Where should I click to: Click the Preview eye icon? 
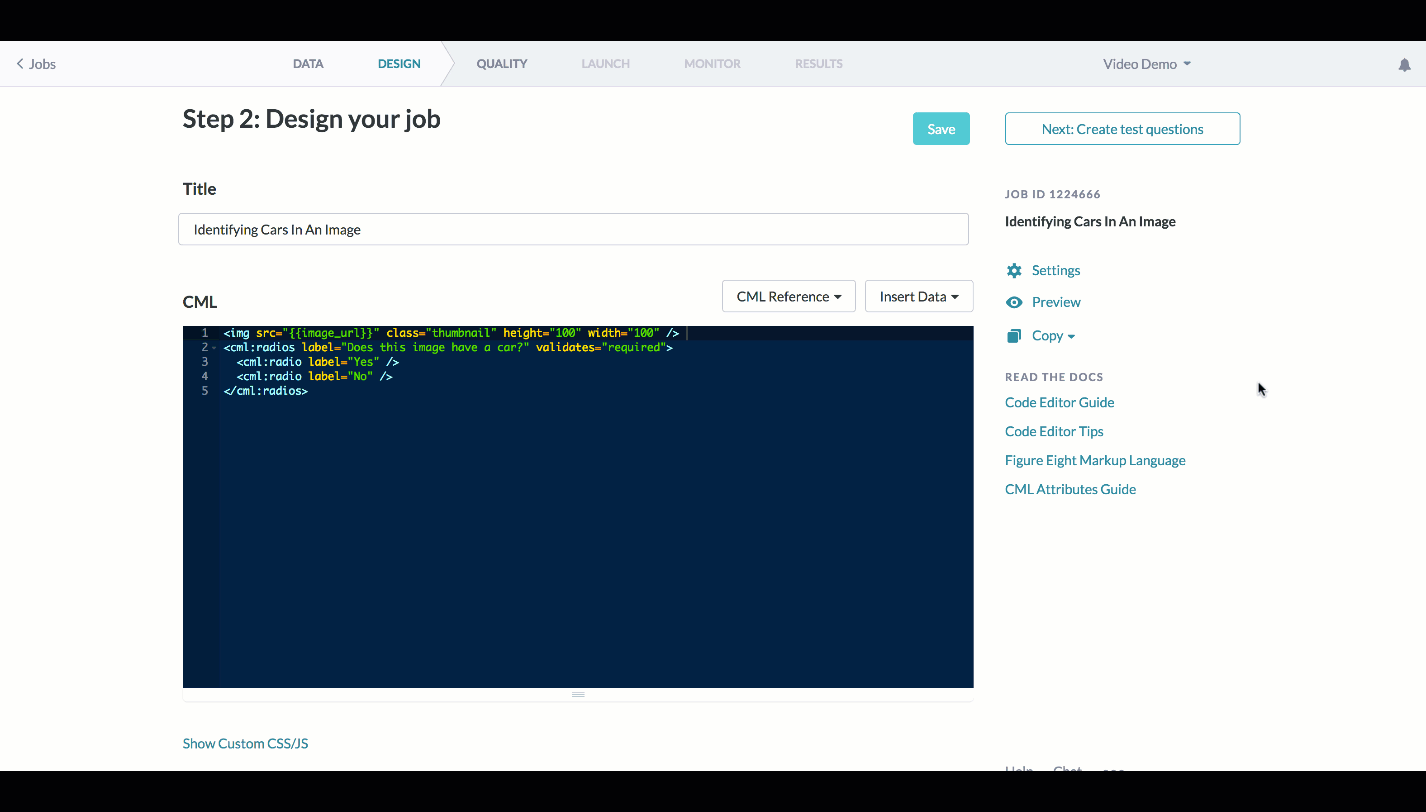pyautogui.click(x=1014, y=302)
